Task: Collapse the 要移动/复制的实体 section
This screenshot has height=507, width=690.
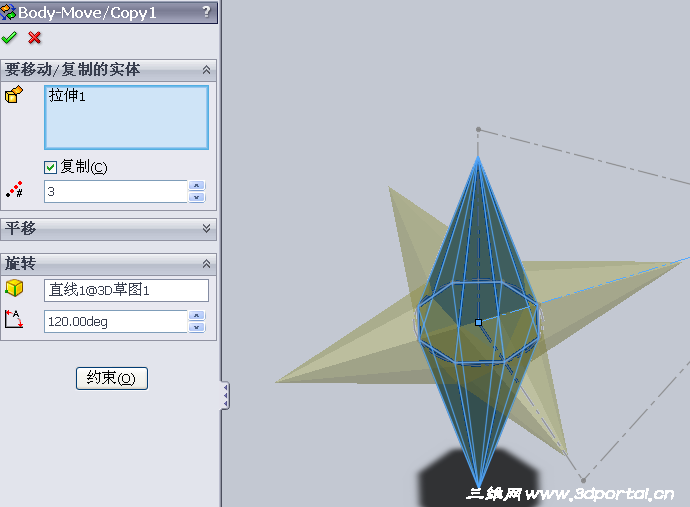Action: pyautogui.click(x=206, y=70)
